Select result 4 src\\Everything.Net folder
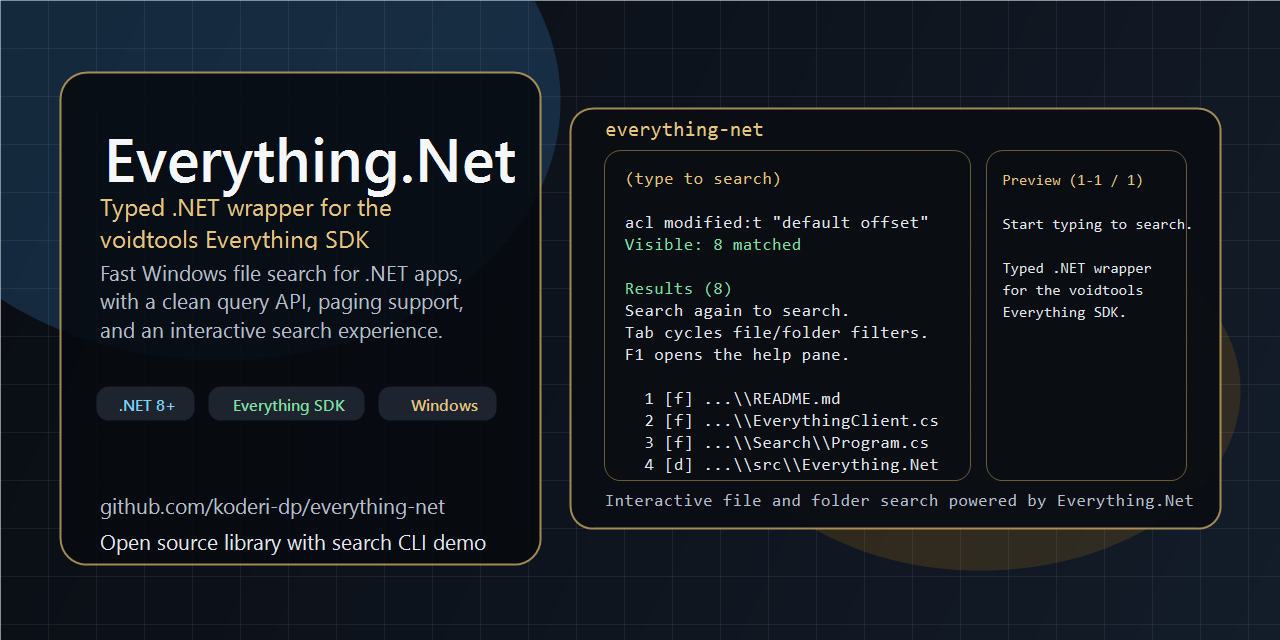The image size is (1280, 640). (x=792, y=465)
